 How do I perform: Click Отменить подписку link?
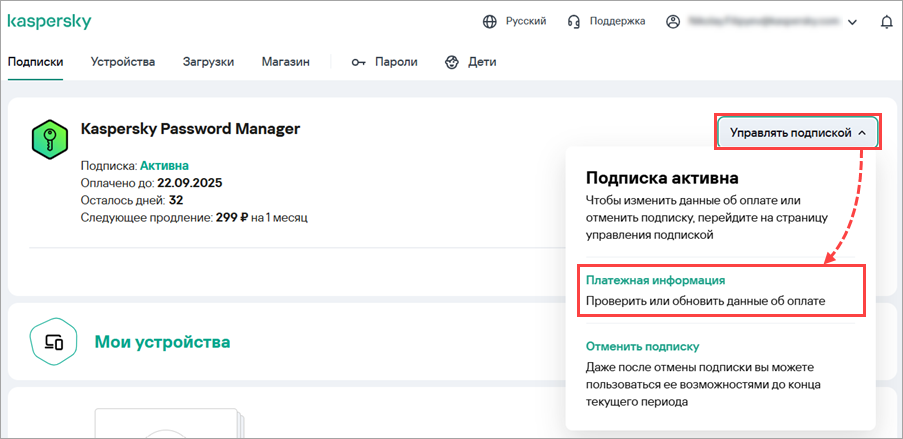643,347
